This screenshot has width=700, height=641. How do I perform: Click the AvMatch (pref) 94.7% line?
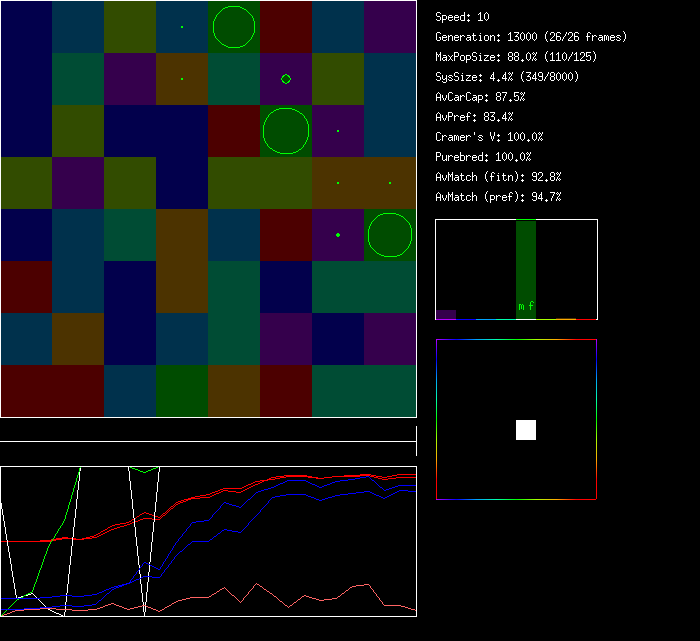pyautogui.click(x=499, y=197)
